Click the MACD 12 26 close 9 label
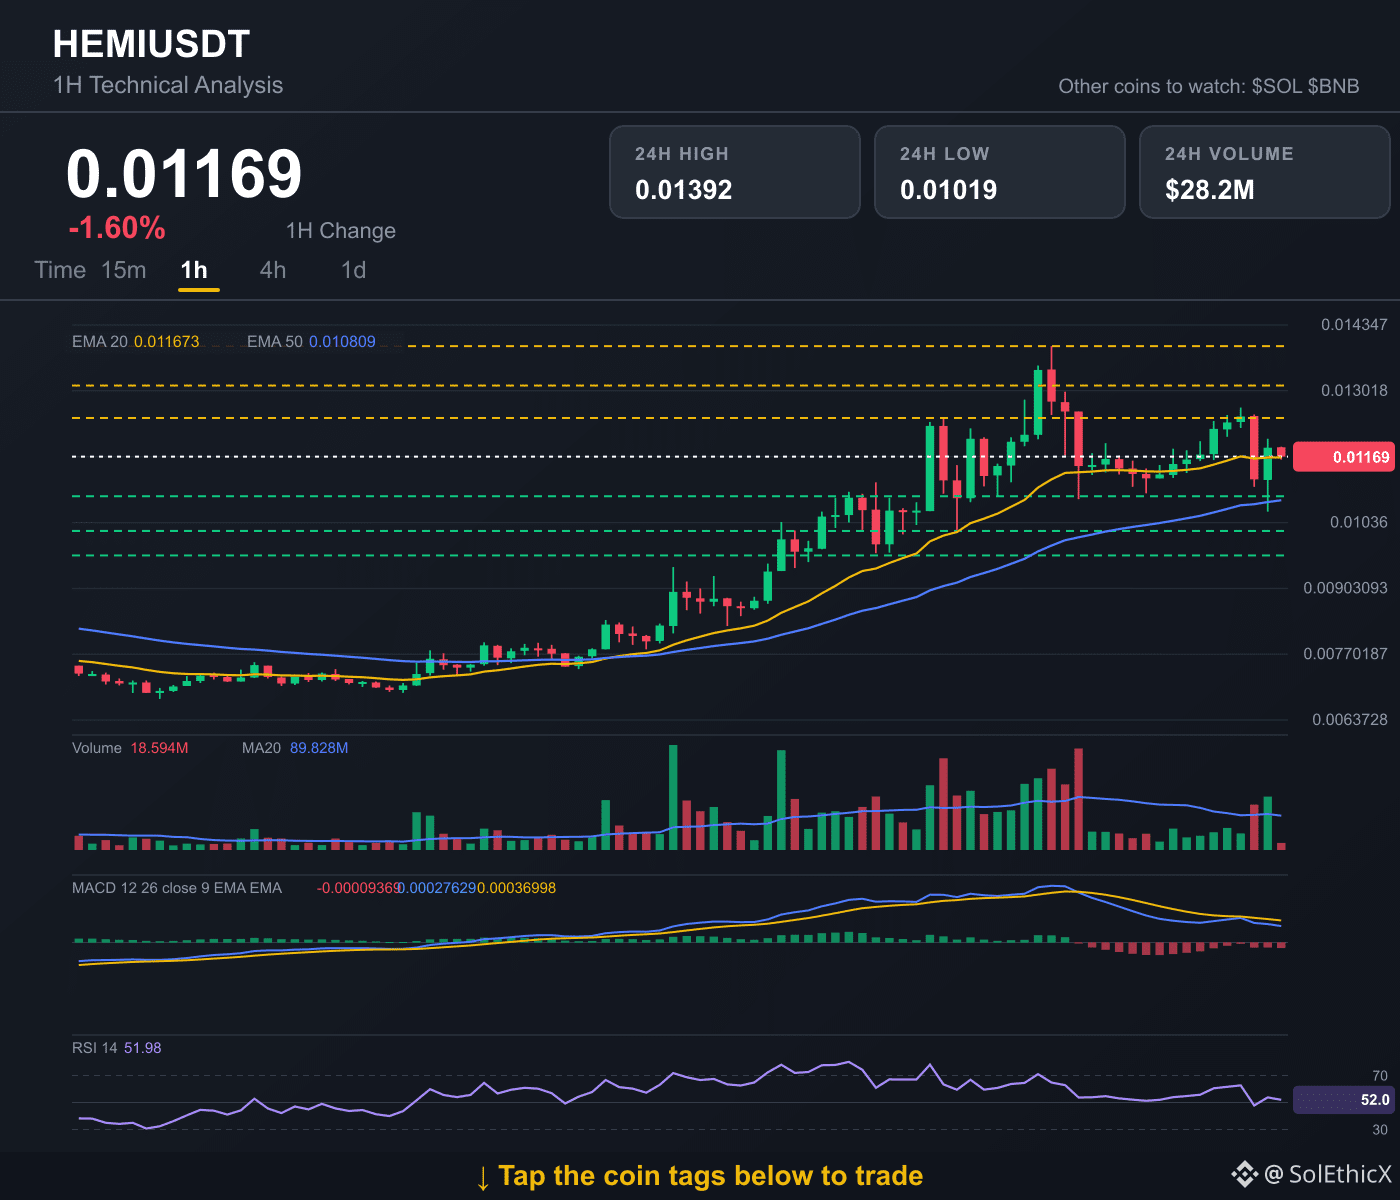The image size is (1400, 1200). tap(177, 888)
